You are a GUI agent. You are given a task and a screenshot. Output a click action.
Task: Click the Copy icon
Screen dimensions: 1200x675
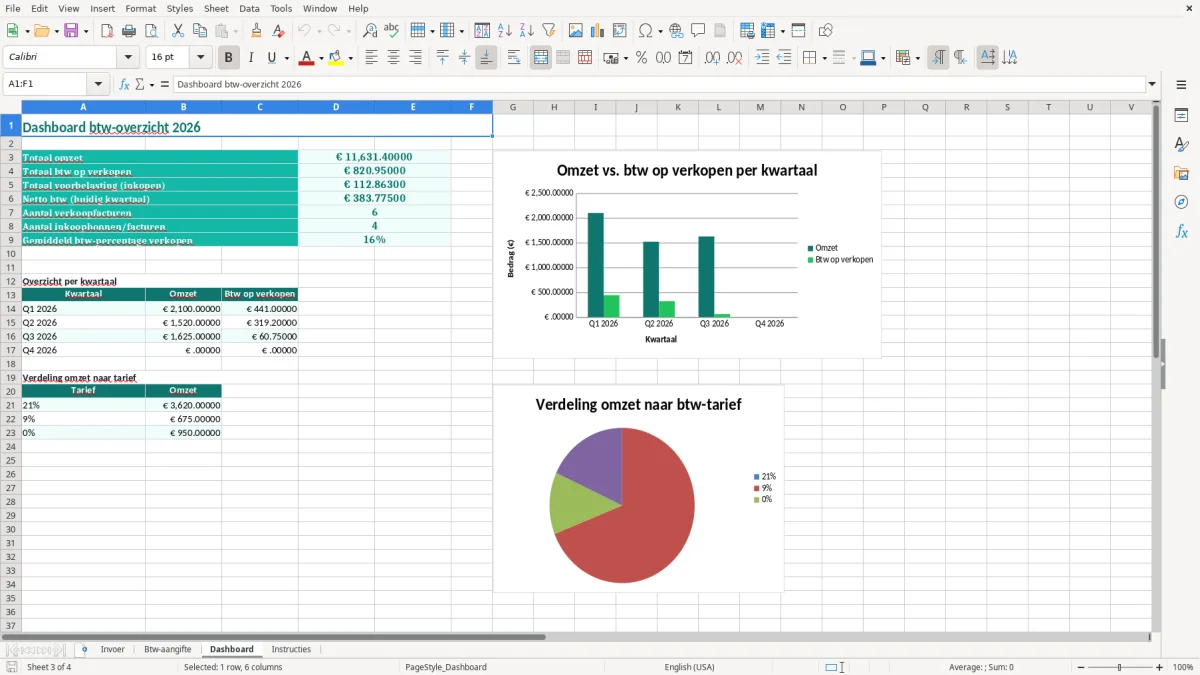click(200, 31)
